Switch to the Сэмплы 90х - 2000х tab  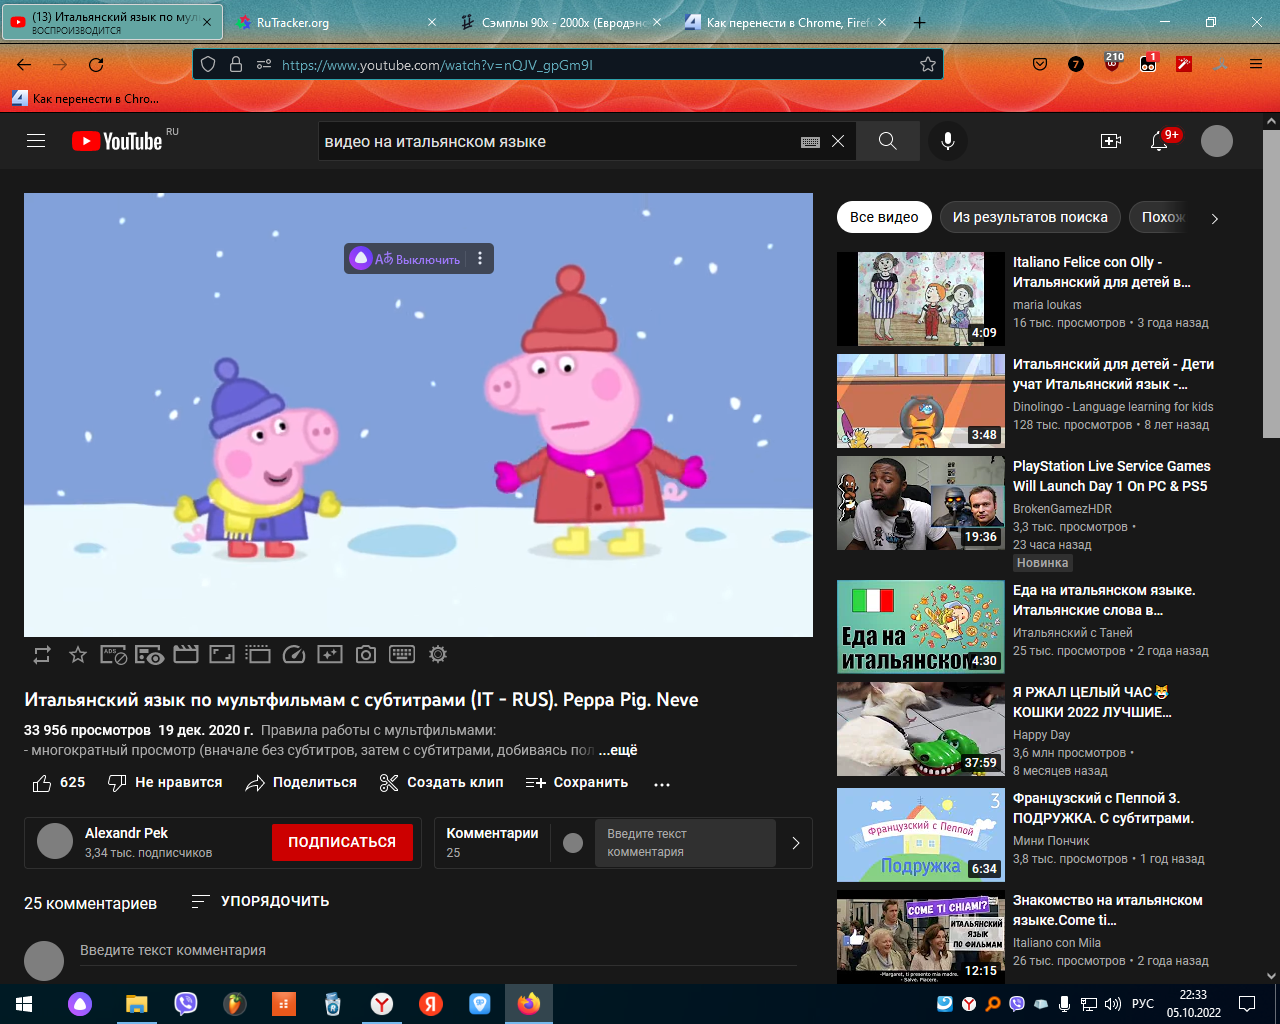[x=560, y=22]
